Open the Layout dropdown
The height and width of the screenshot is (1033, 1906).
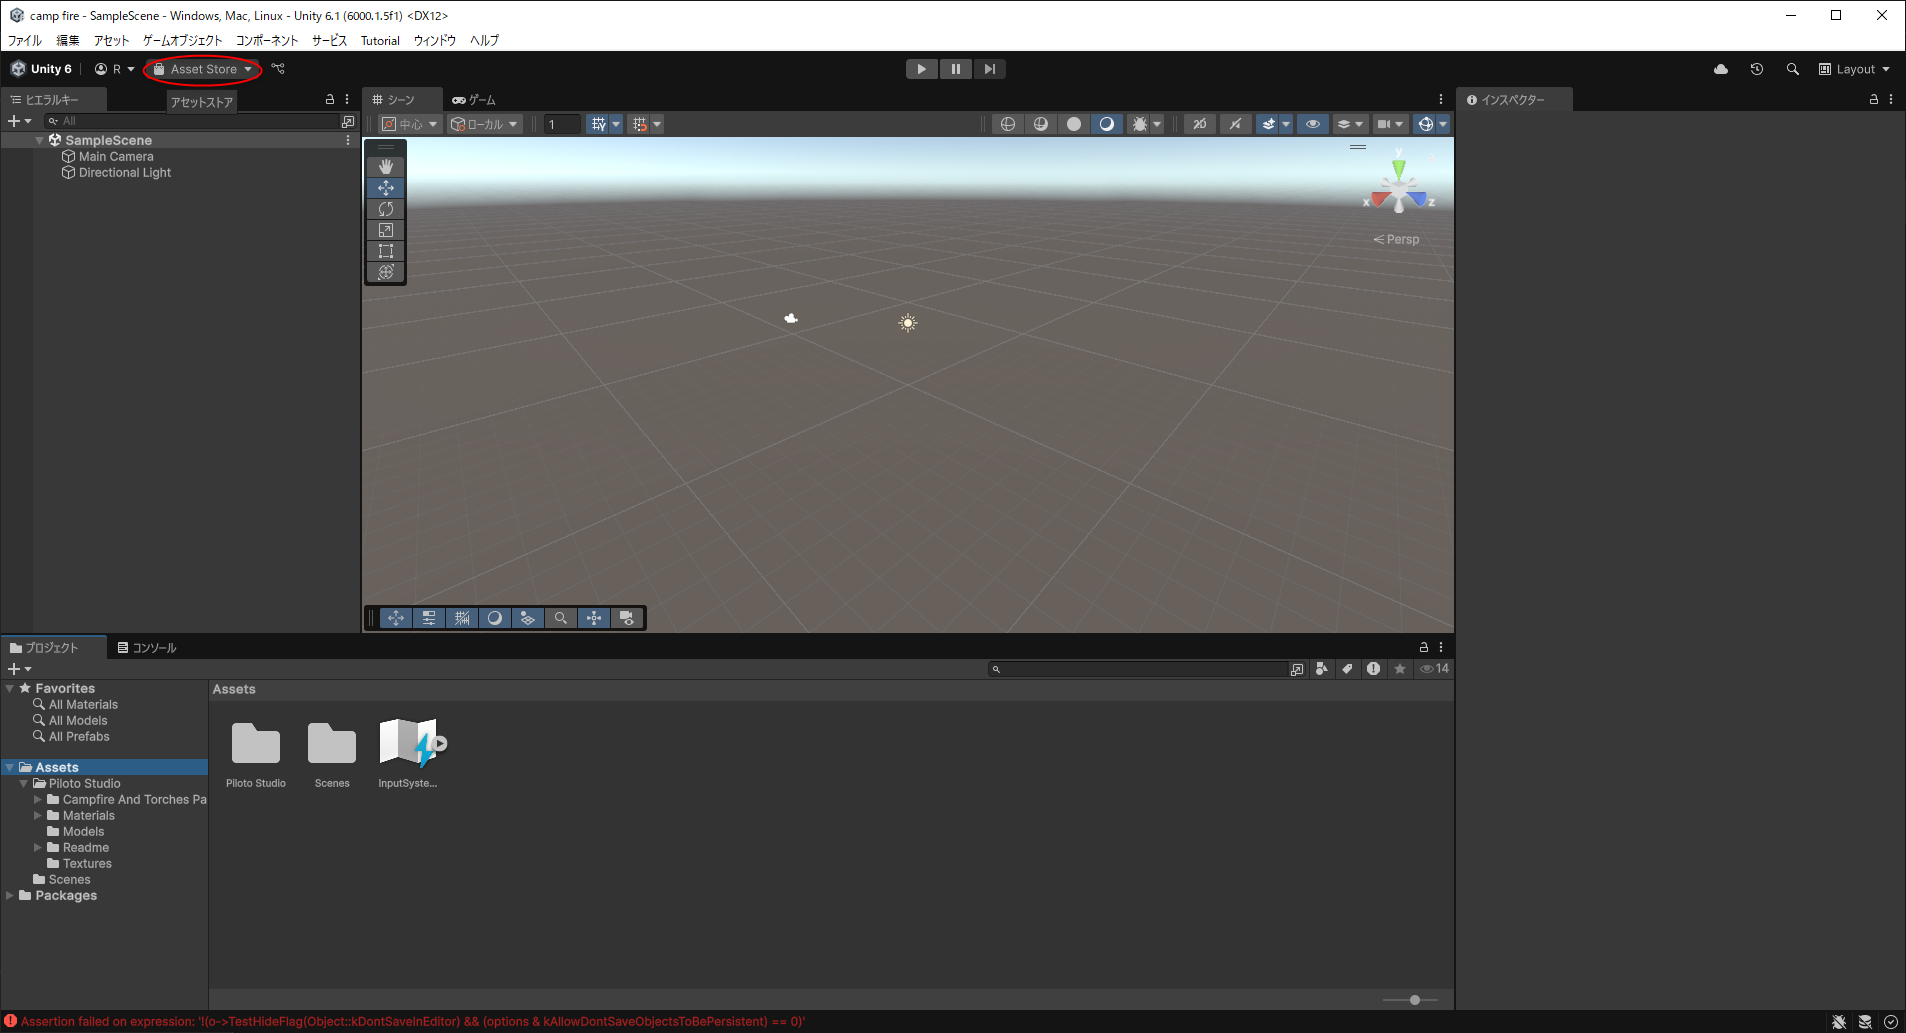pyautogui.click(x=1854, y=69)
